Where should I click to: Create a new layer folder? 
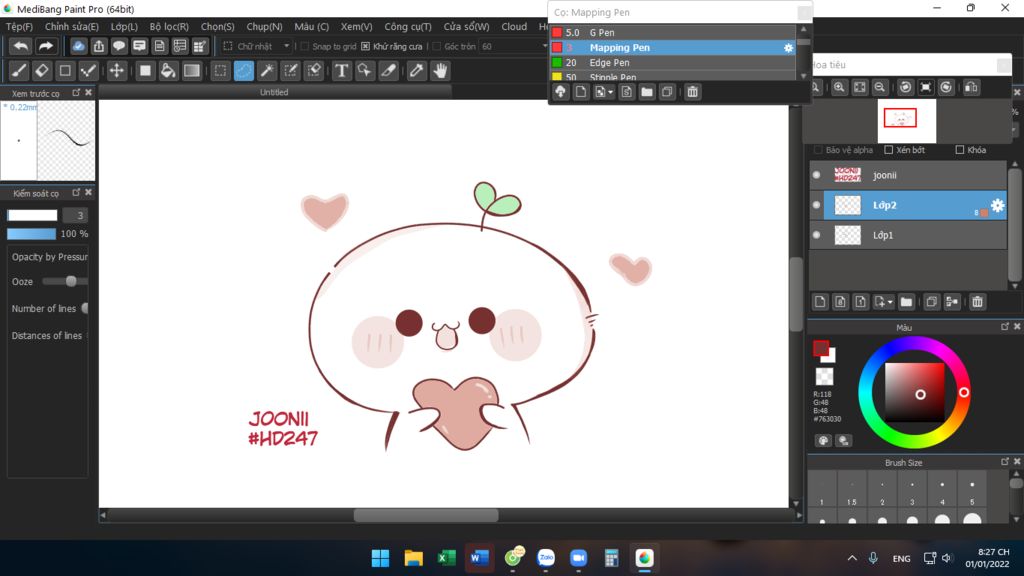906,302
